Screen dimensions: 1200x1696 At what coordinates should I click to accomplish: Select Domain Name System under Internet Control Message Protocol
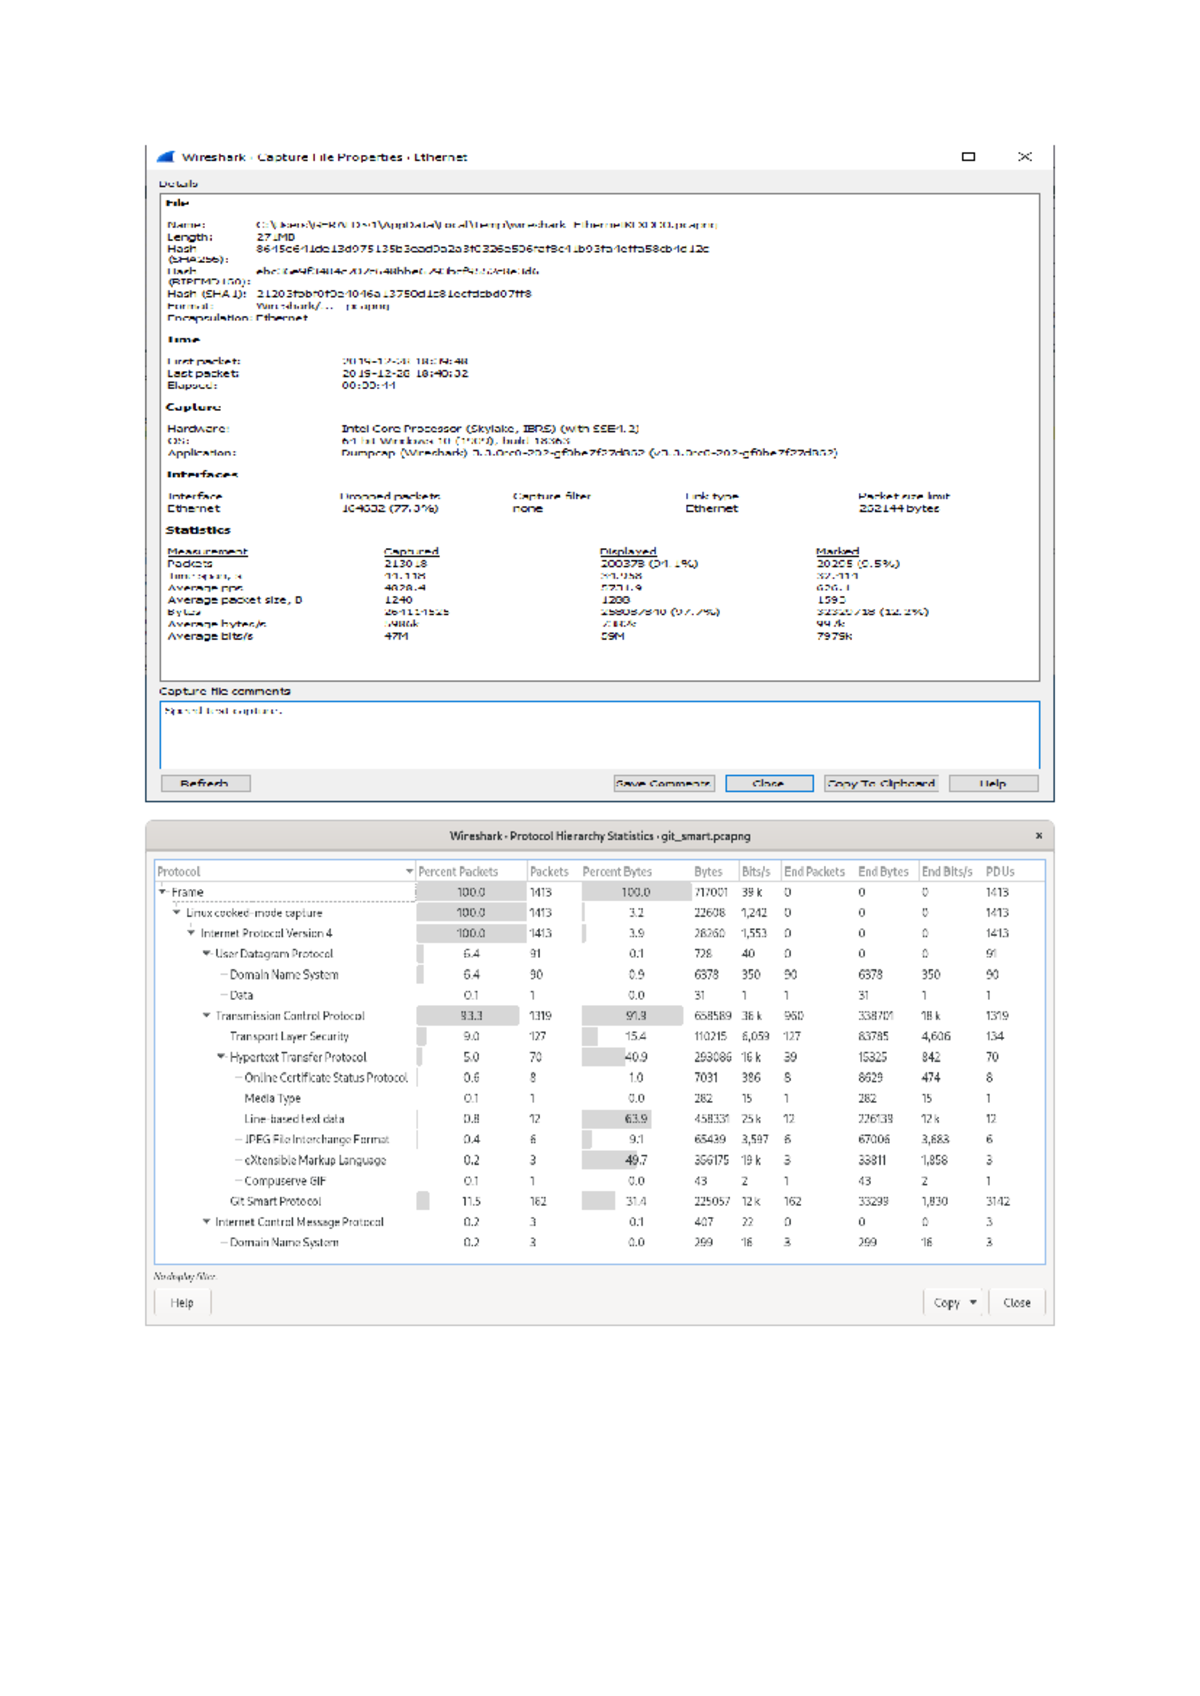(x=600, y=1243)
